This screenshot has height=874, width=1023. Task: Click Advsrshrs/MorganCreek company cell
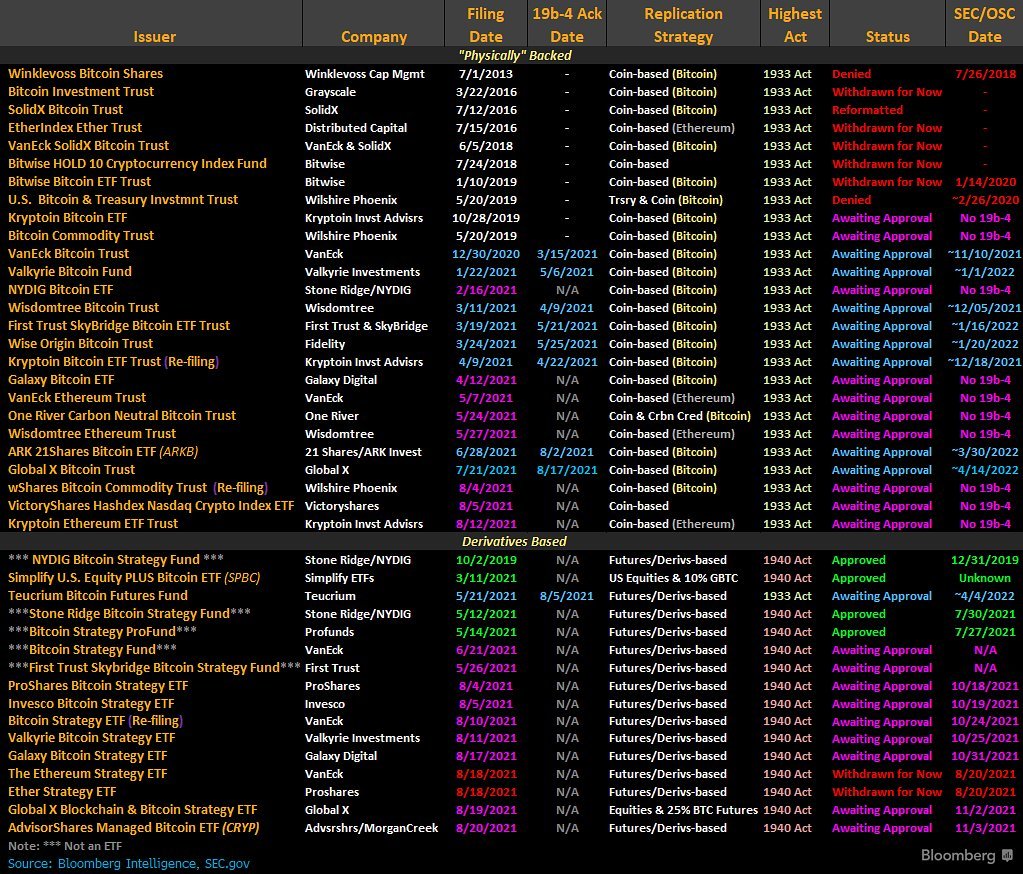pos(371,828)
